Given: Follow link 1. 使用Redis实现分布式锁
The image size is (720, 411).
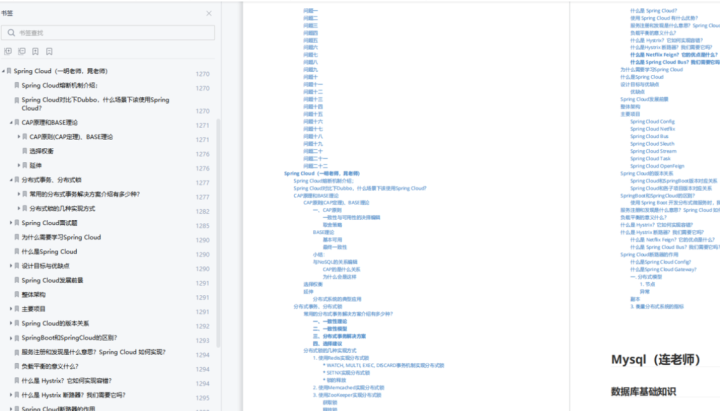Looking at the screenshot, I should click(x=341, y=358).
